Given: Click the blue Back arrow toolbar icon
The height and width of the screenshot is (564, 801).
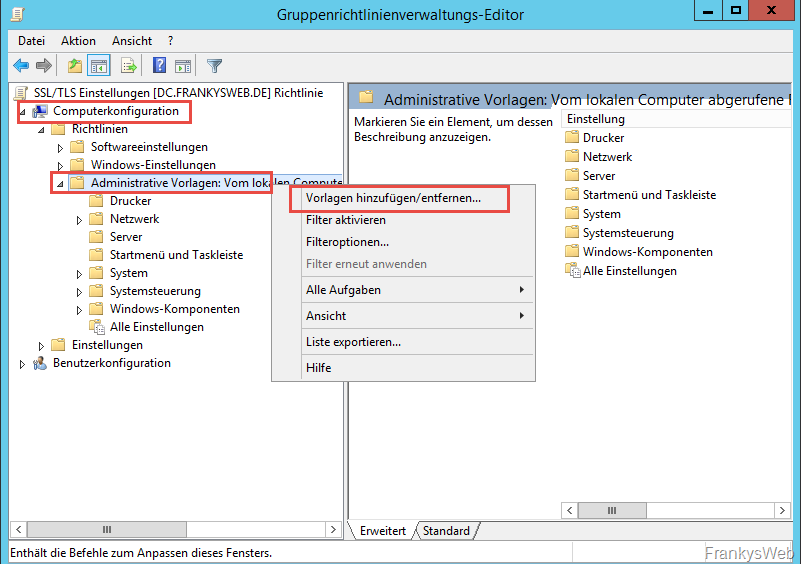Looking at the screenshot, I should (x=21, y=66).
